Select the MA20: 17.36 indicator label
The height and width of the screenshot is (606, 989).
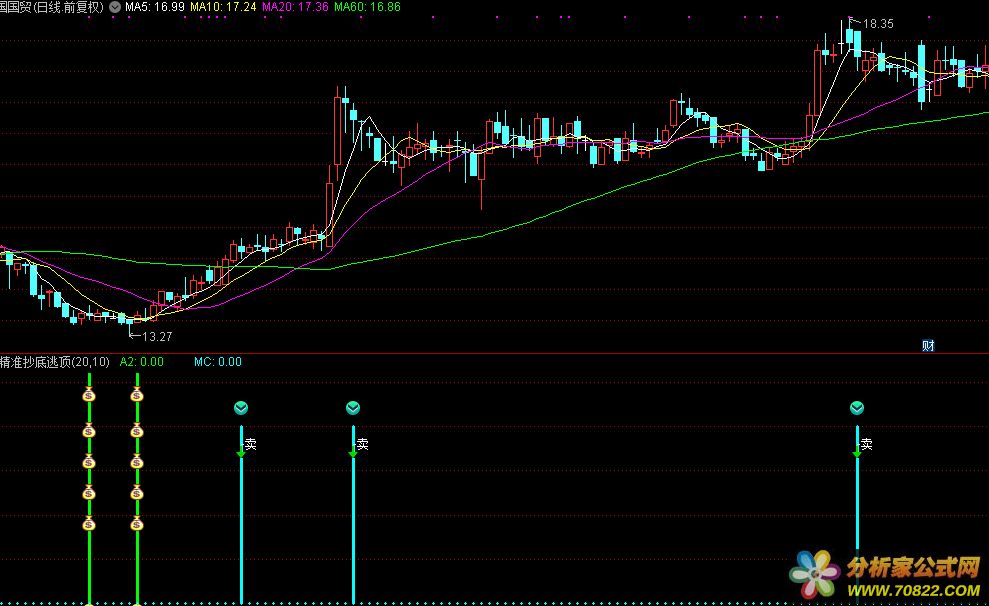pyautogui.click(x=295, y=8)
